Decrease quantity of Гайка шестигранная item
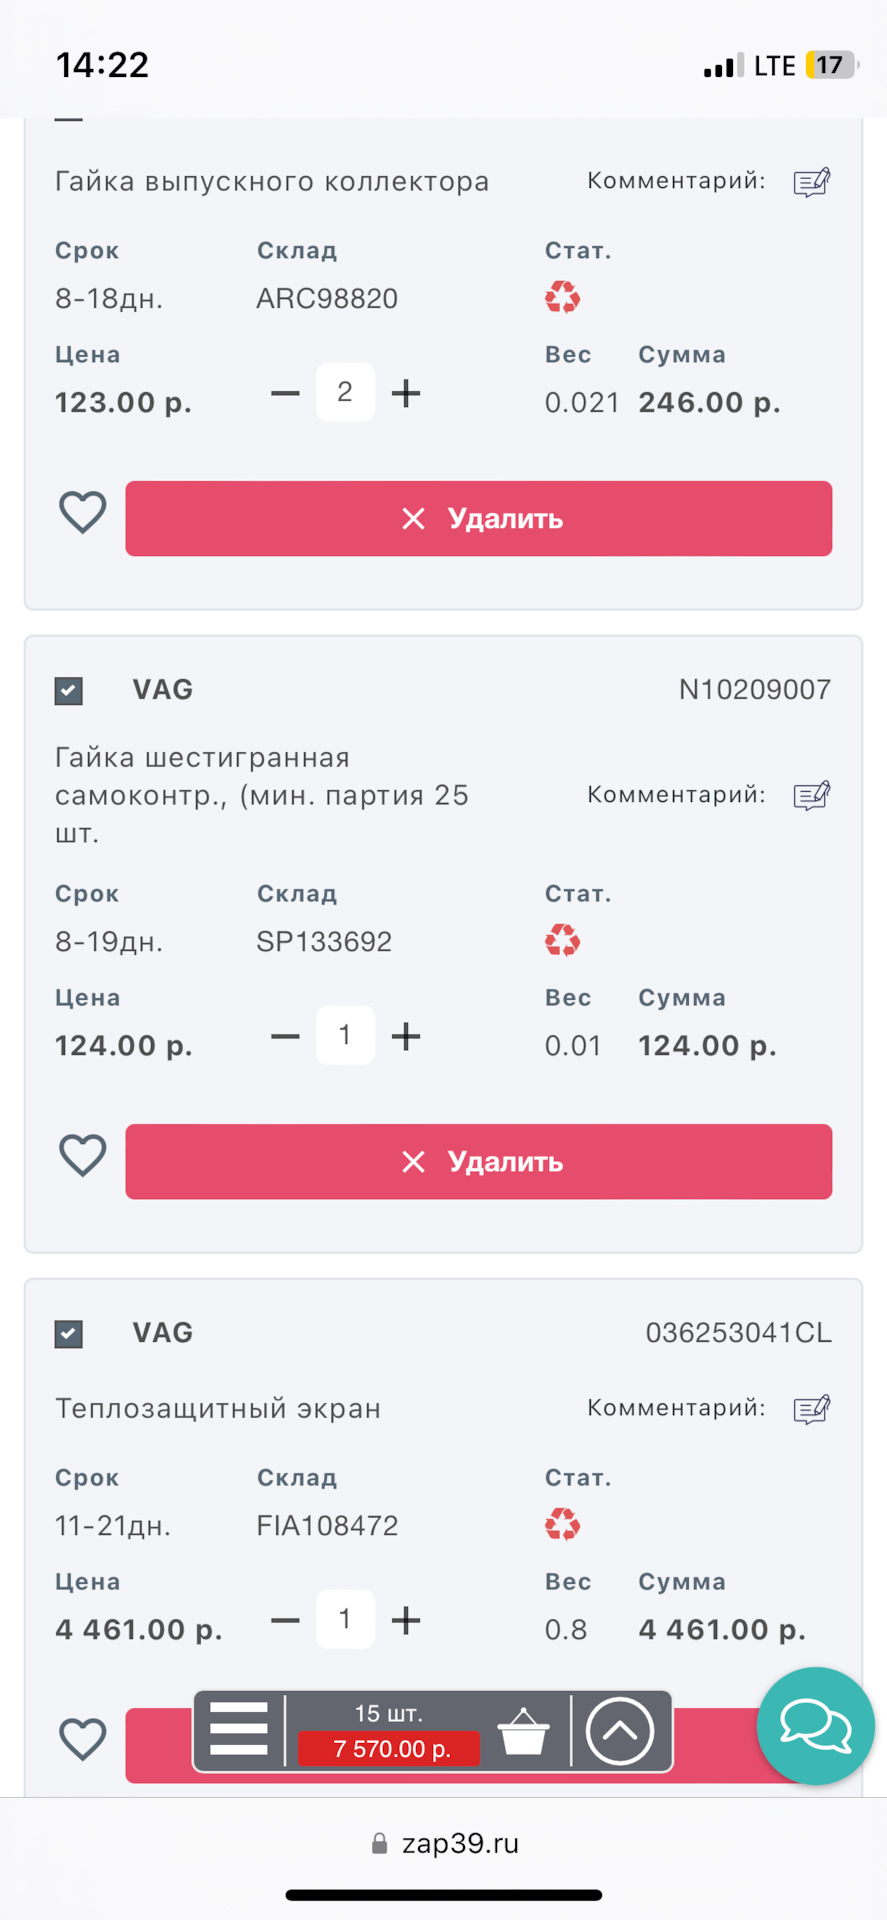 tap(285, 1036)
